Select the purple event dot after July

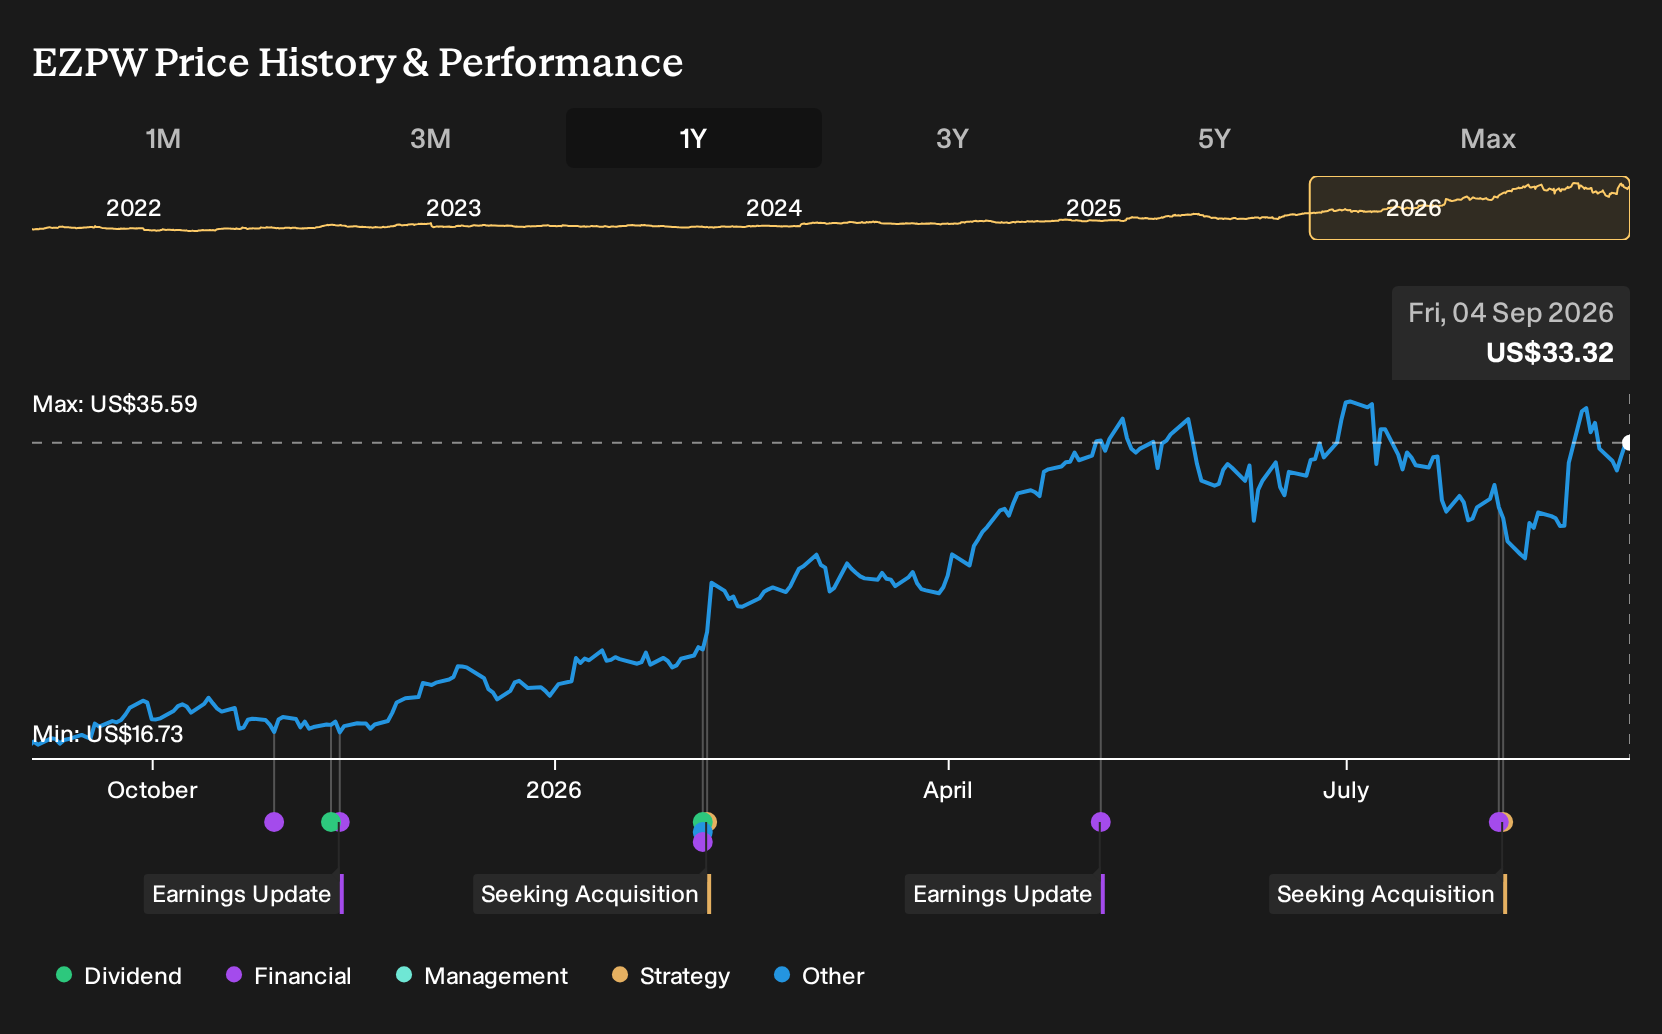(x=1497, y=822)
